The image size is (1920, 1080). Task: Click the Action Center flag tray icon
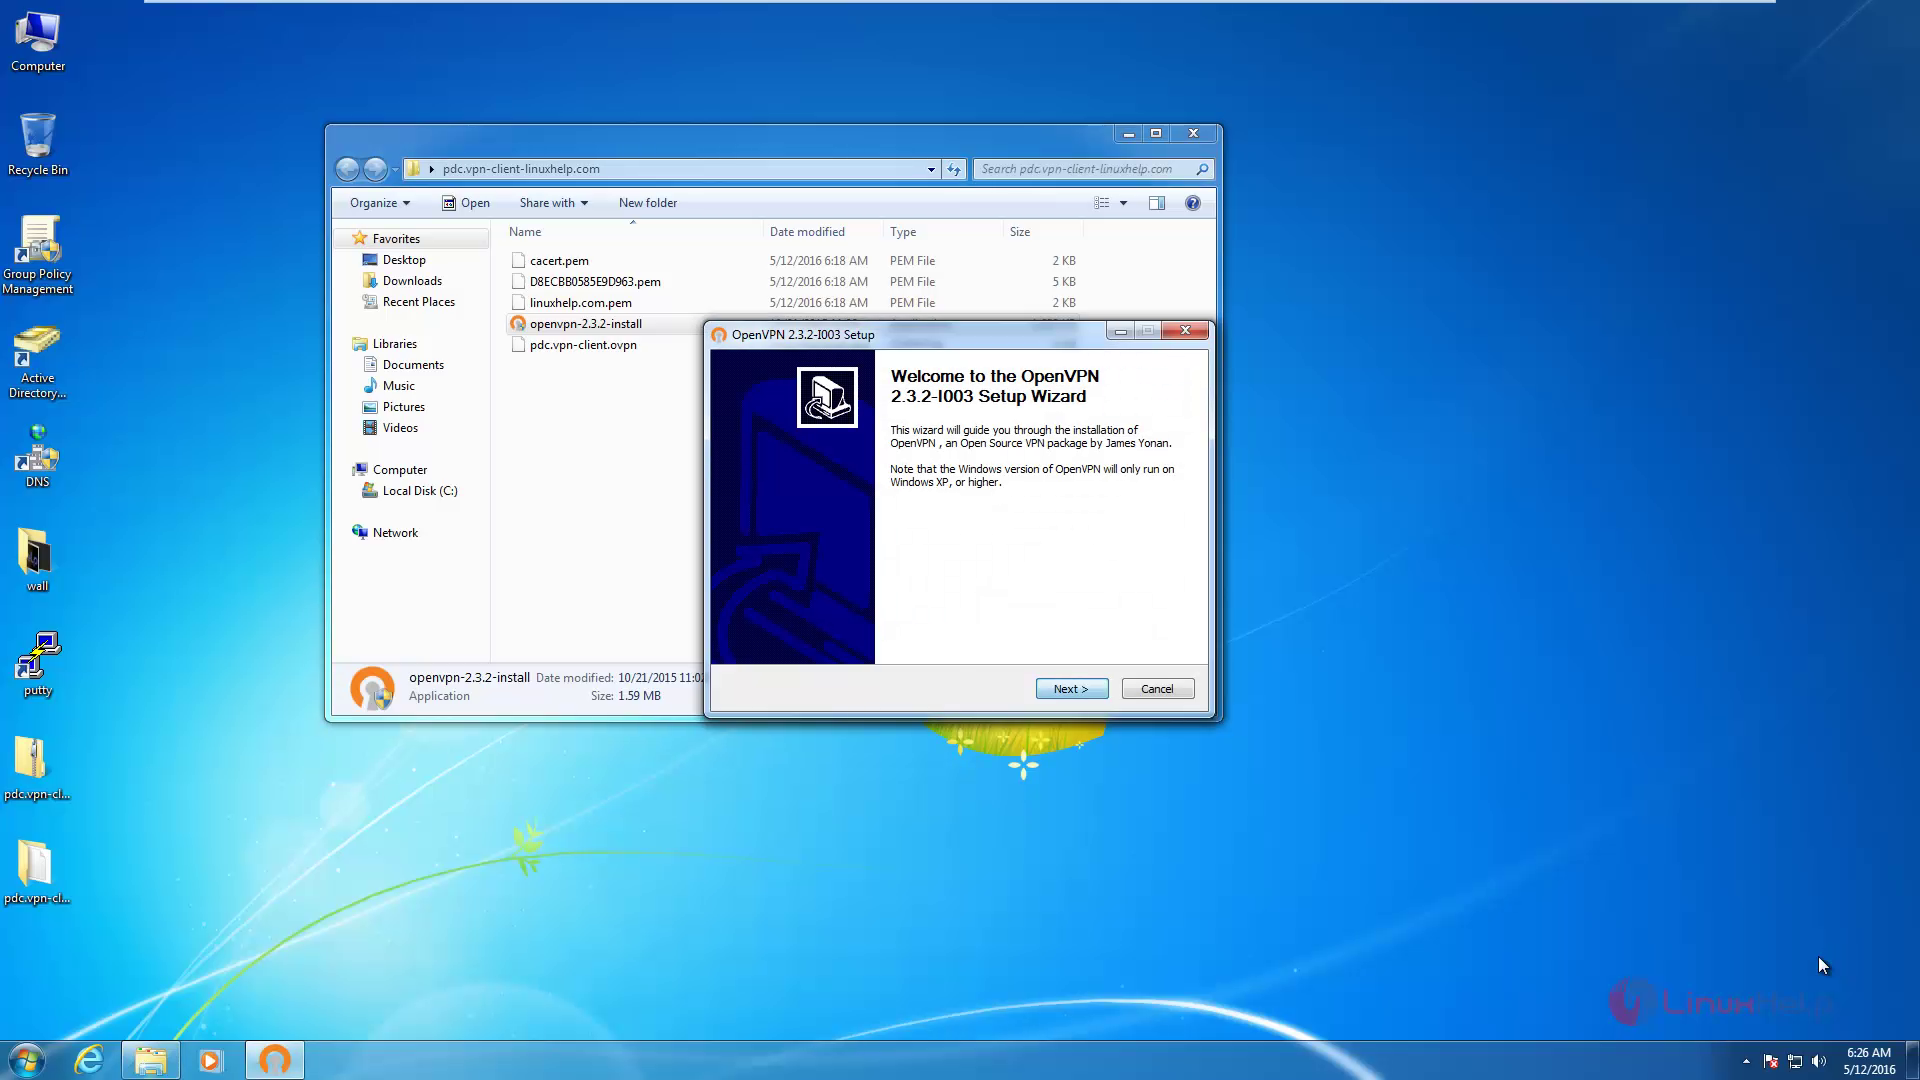tap(1771, 1061)
